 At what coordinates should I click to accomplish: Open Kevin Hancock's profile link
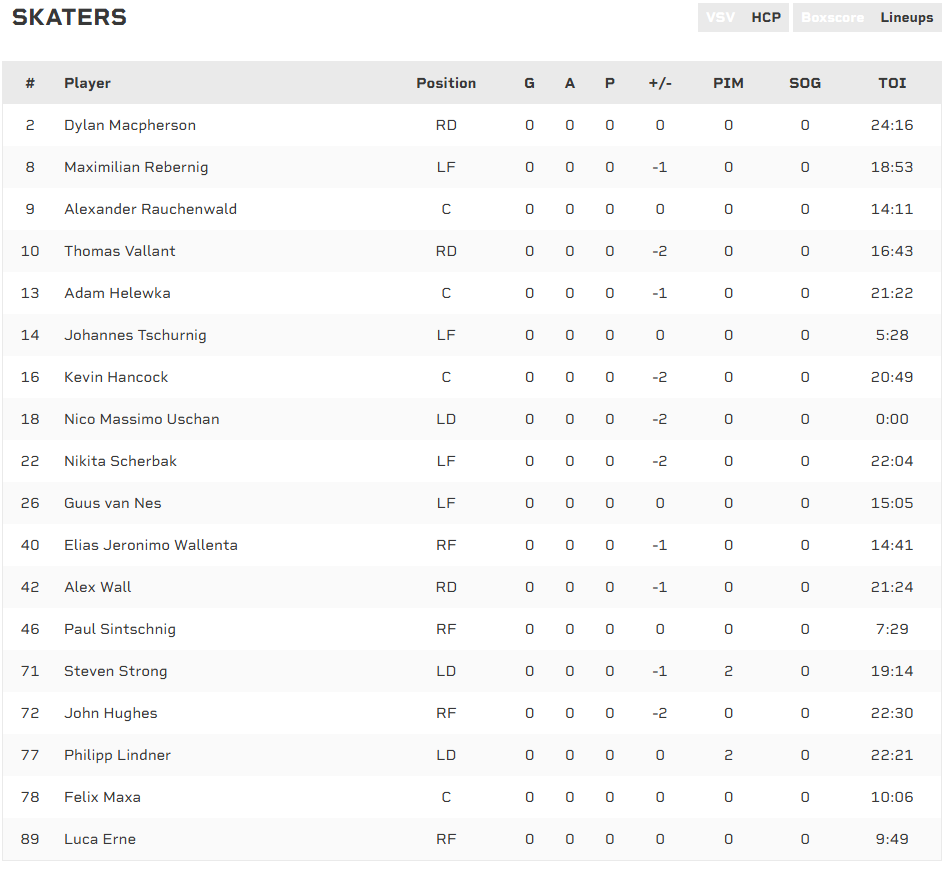[116, 377]
